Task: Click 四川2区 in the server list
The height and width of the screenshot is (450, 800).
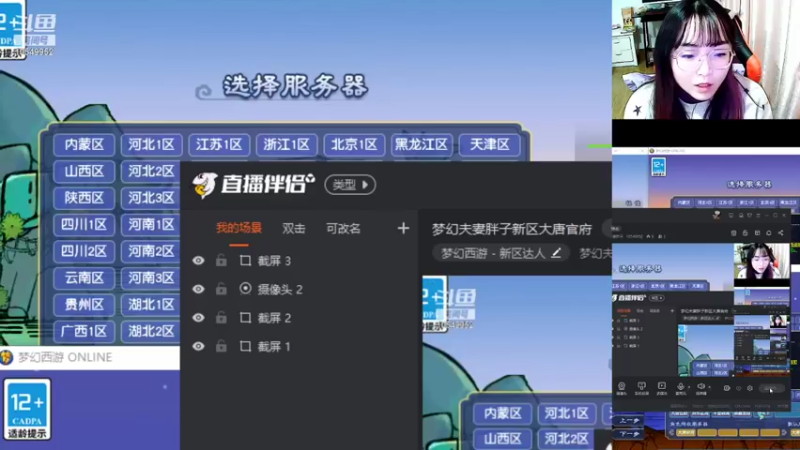Action: (x=84, y=251)
